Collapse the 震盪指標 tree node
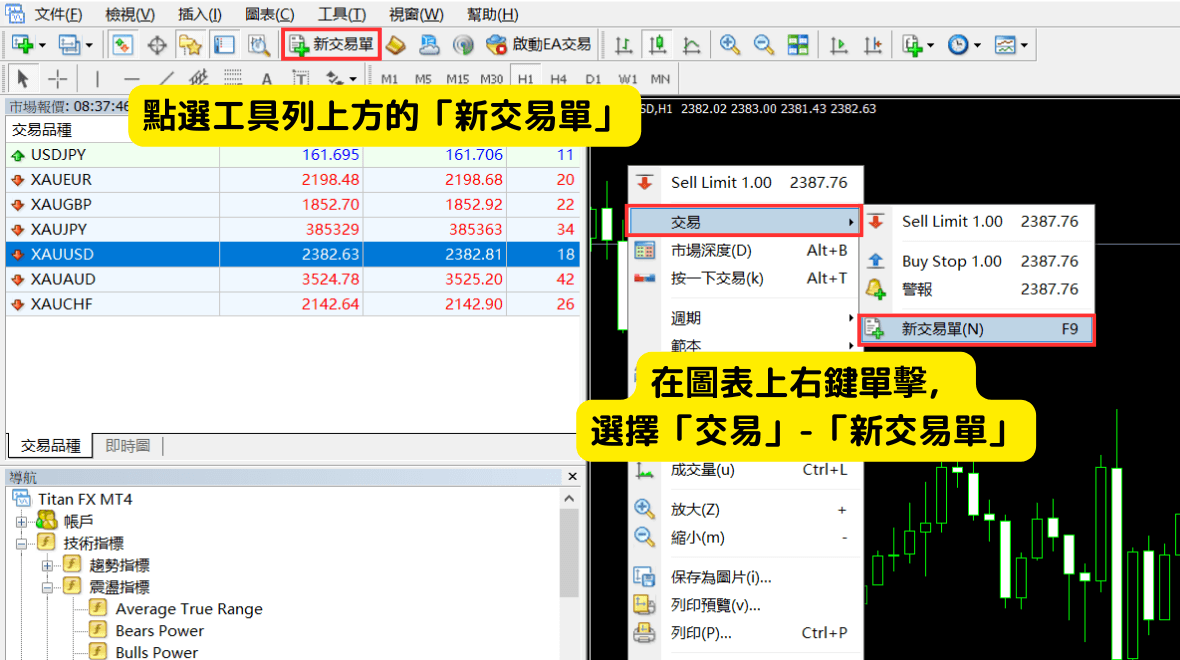This screenshot has height=660, width=1180. pos(47,587)
